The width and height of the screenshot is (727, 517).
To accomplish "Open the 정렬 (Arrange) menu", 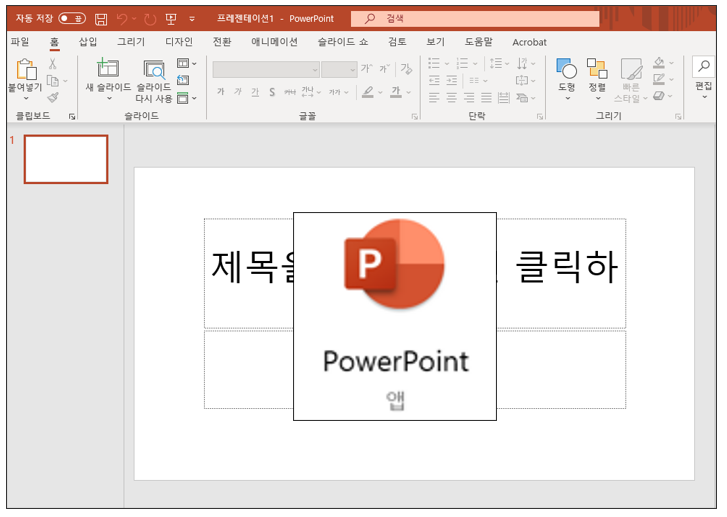I will tap(597, 79).
